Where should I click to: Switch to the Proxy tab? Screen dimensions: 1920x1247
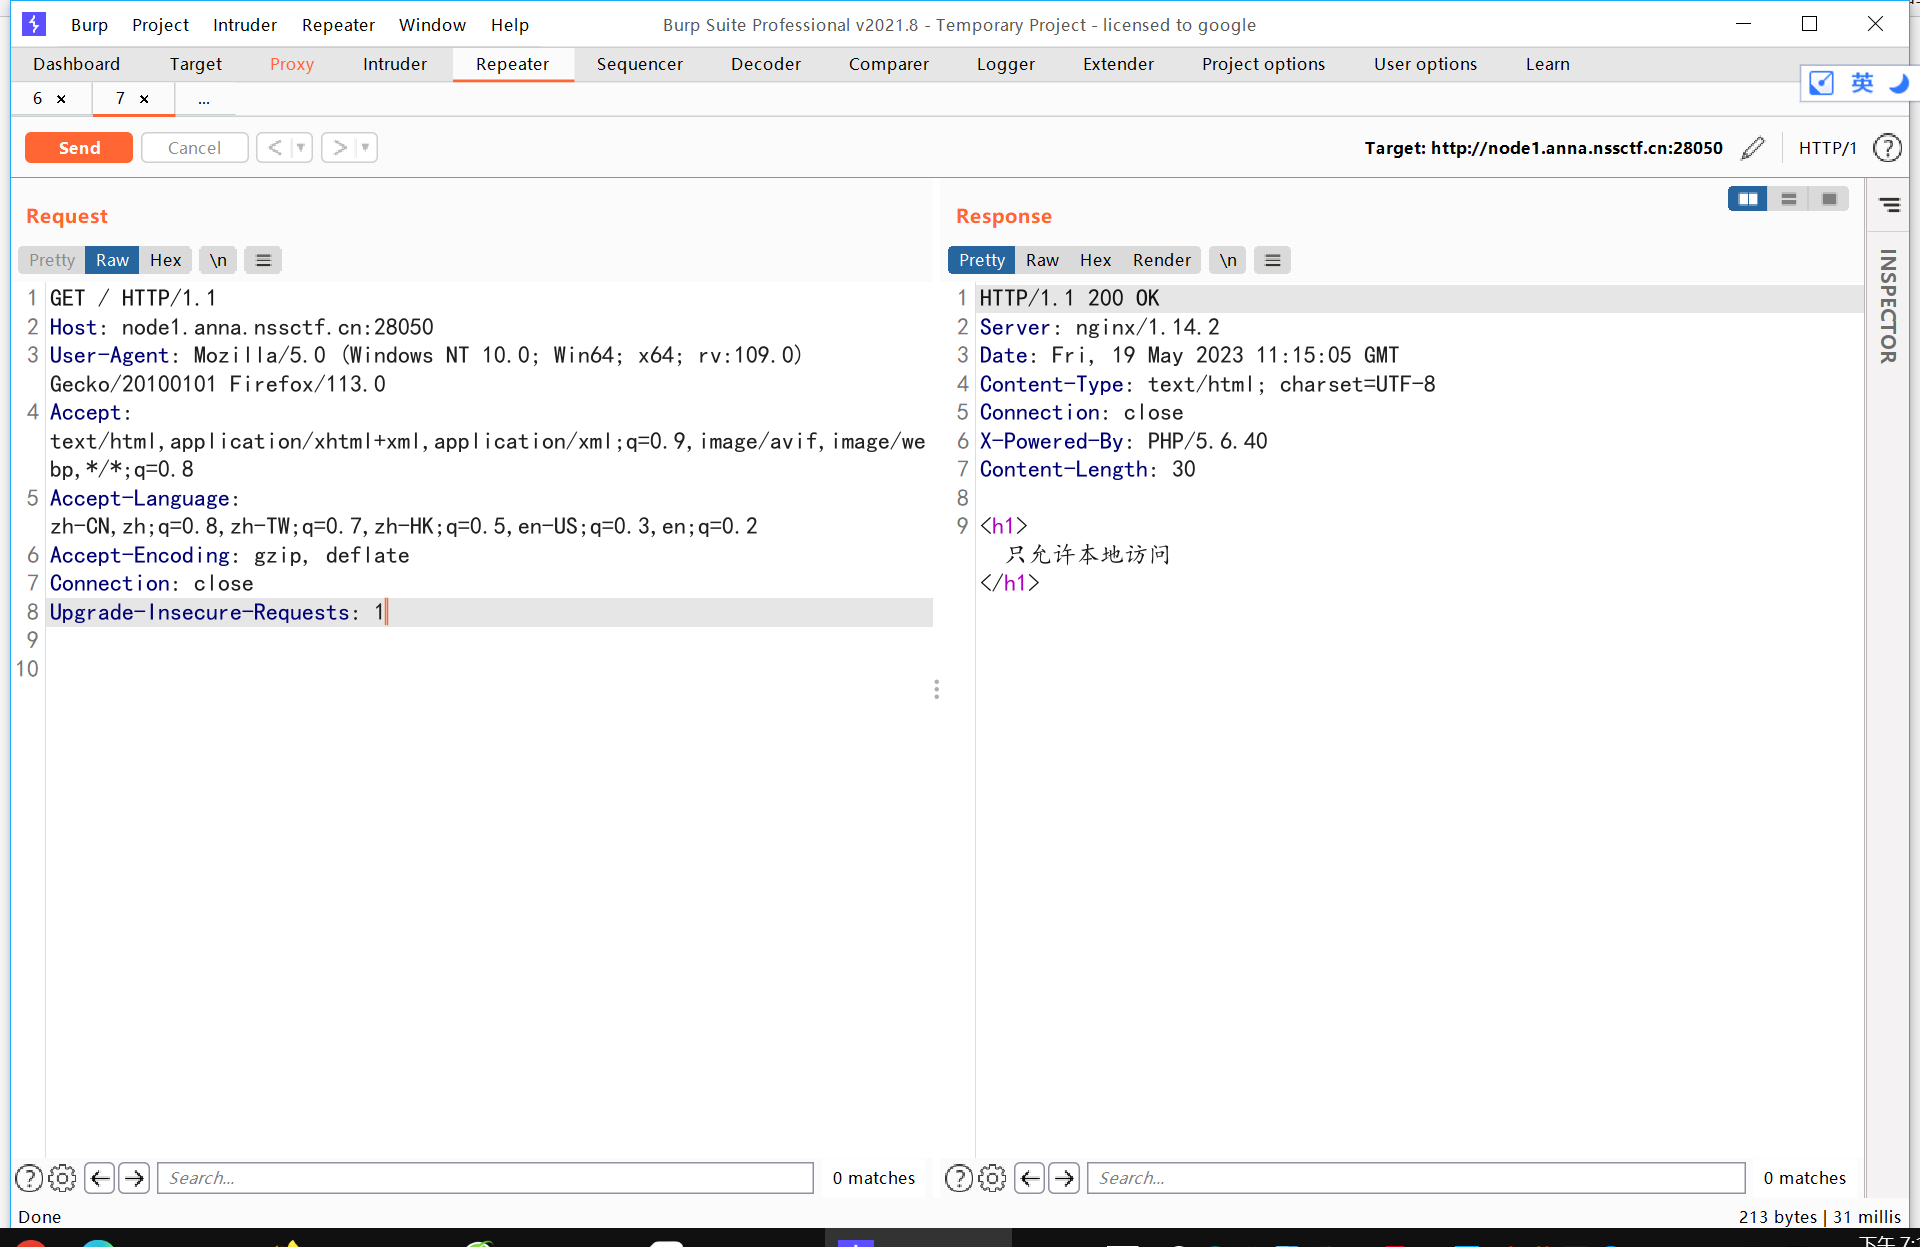pos(292,64)
